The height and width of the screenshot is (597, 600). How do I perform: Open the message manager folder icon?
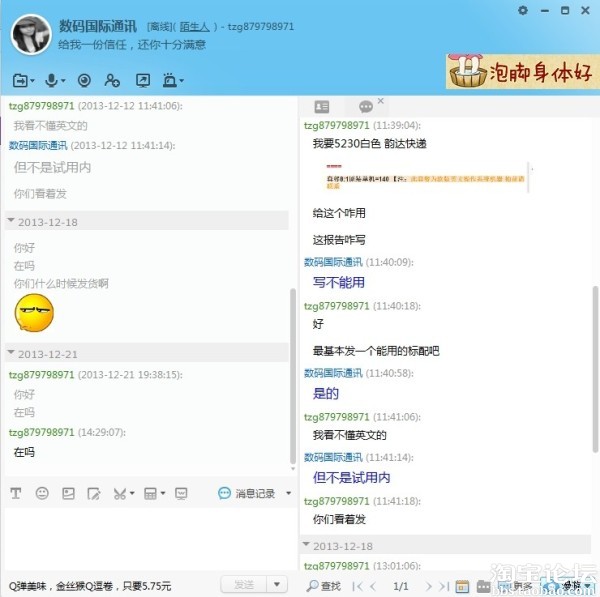click(x=484, y=586)
